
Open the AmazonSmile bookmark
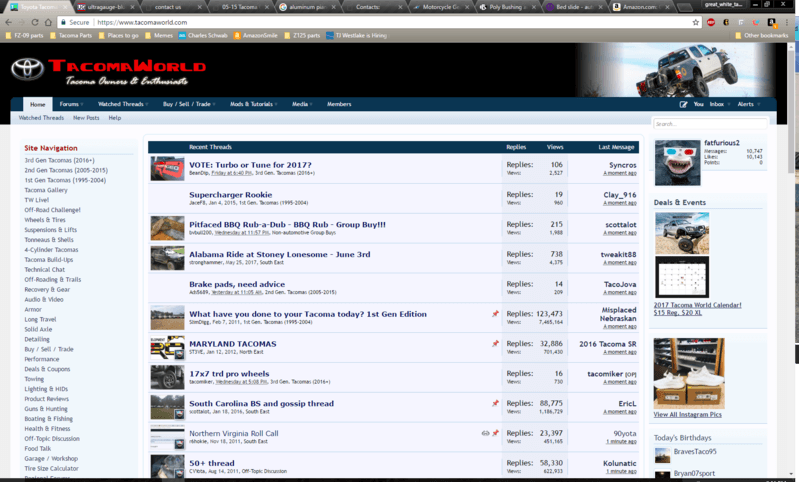click(255, 36)
